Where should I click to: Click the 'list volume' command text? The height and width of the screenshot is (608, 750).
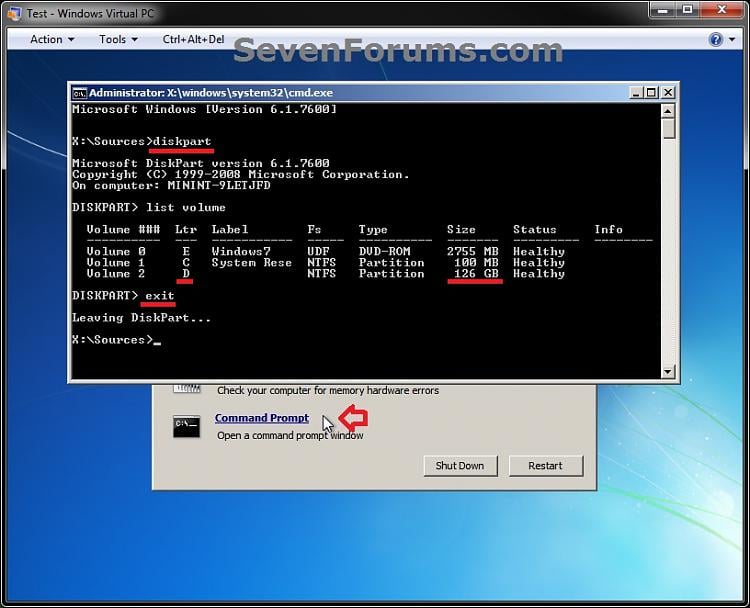click(186, 207)
